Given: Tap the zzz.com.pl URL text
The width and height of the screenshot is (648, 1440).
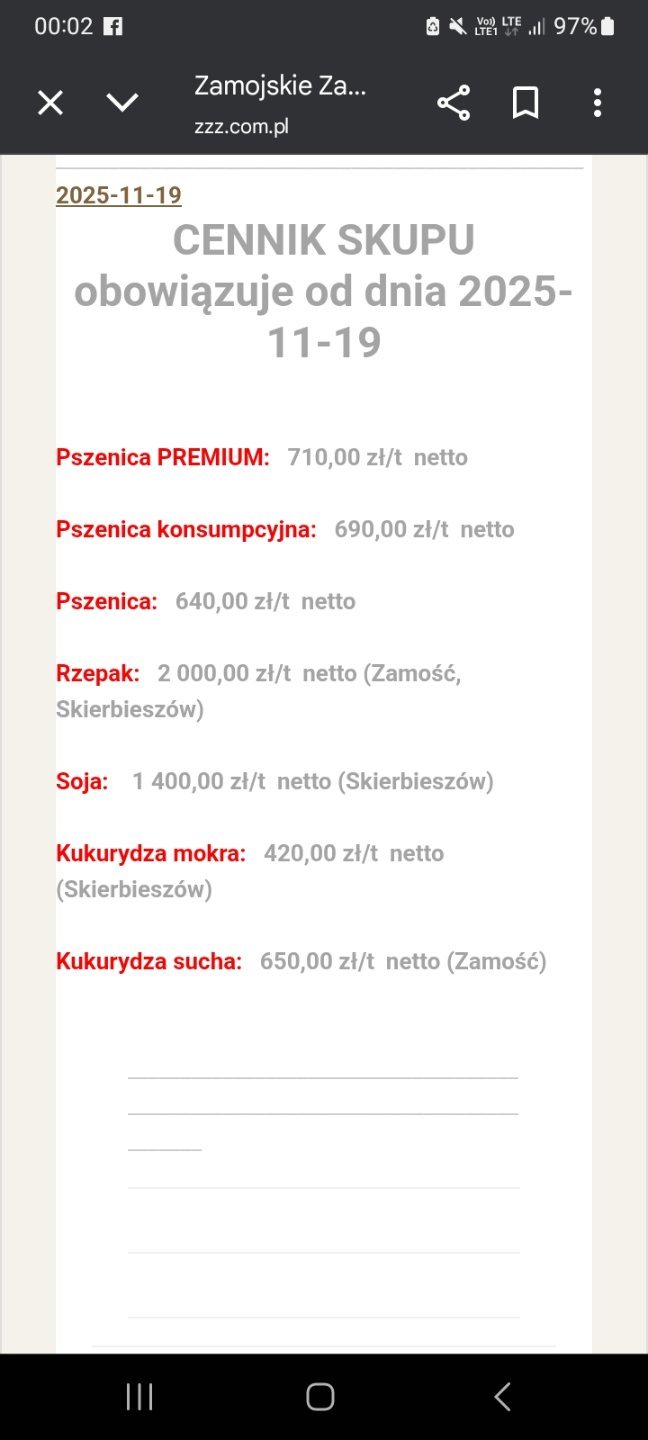Looking at the screenshot, I should pos(241,127).
